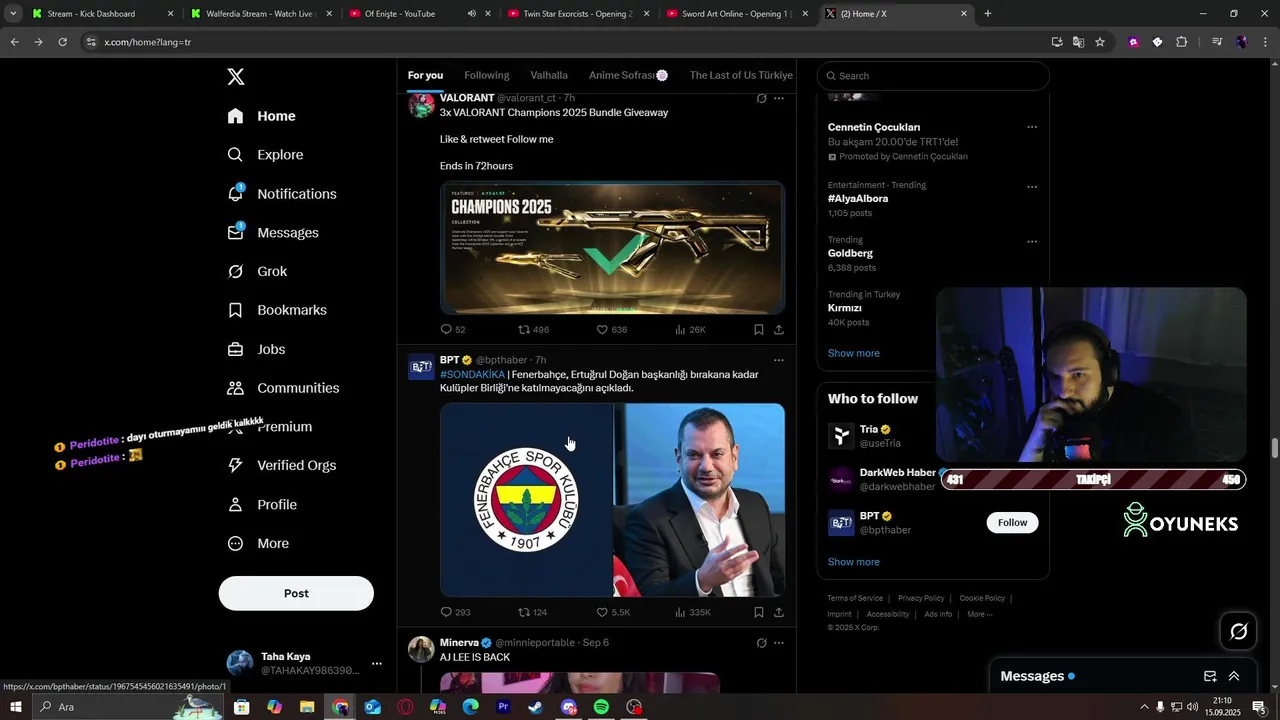
Task: Click Grok explain icon on VALORANT post
Action: (x=761, y=98)
